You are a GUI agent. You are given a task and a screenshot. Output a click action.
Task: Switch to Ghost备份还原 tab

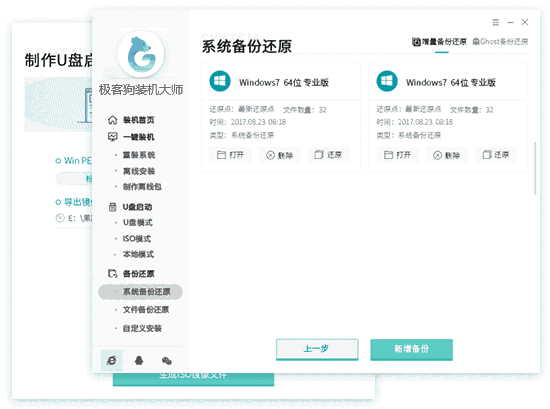500,42
